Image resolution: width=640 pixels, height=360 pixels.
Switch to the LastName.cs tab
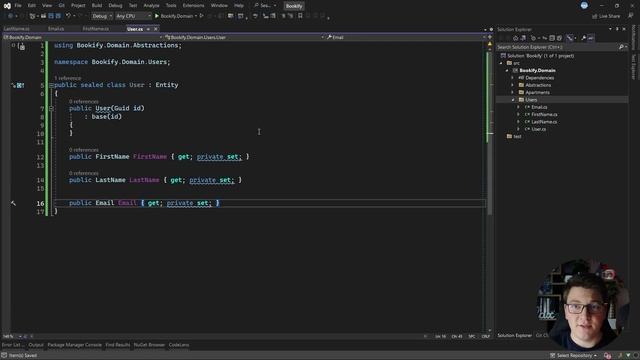[x=16, y=29]
